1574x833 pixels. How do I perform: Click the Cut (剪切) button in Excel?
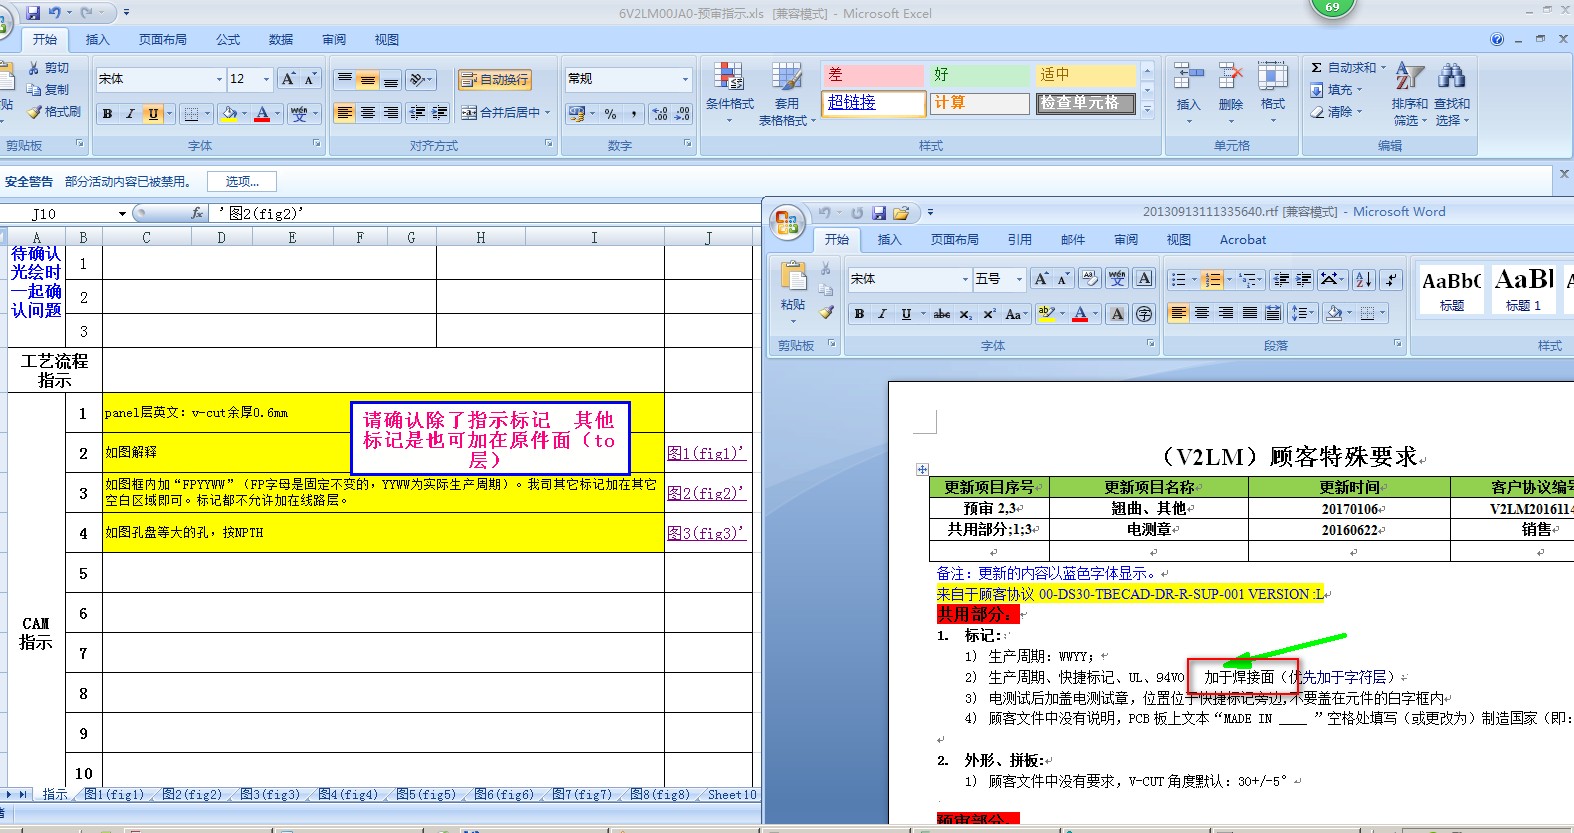[x=49, y=67]
